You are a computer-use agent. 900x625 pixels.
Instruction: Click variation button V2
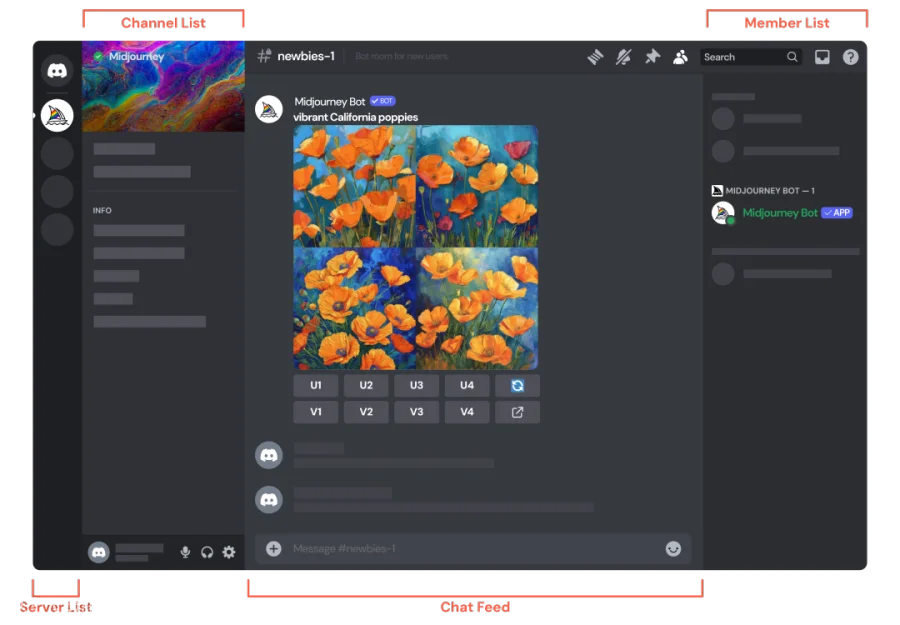pyautogui.click(x=366, y=412)
